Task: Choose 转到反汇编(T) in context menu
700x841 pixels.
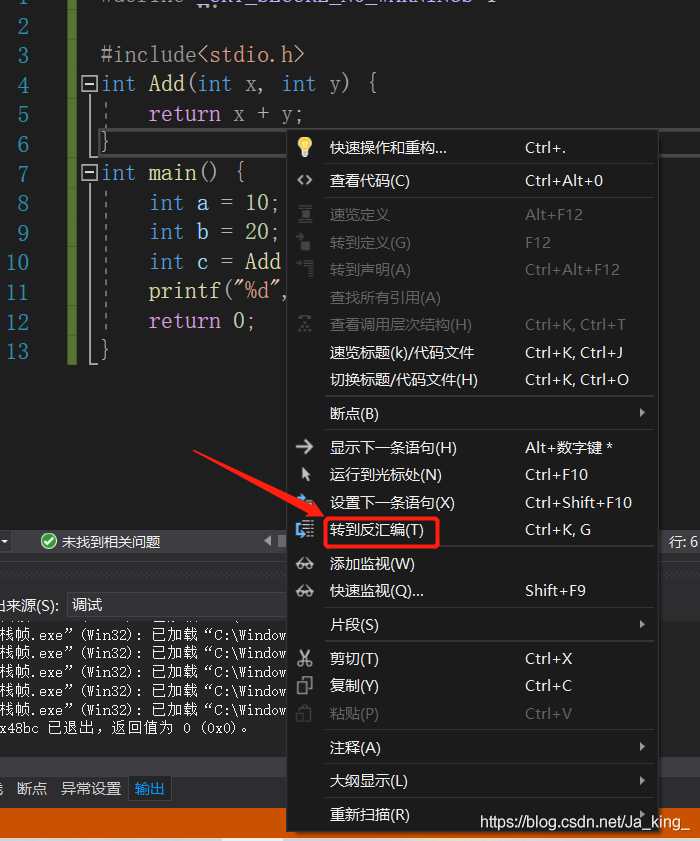Action: tap(472, 530)
